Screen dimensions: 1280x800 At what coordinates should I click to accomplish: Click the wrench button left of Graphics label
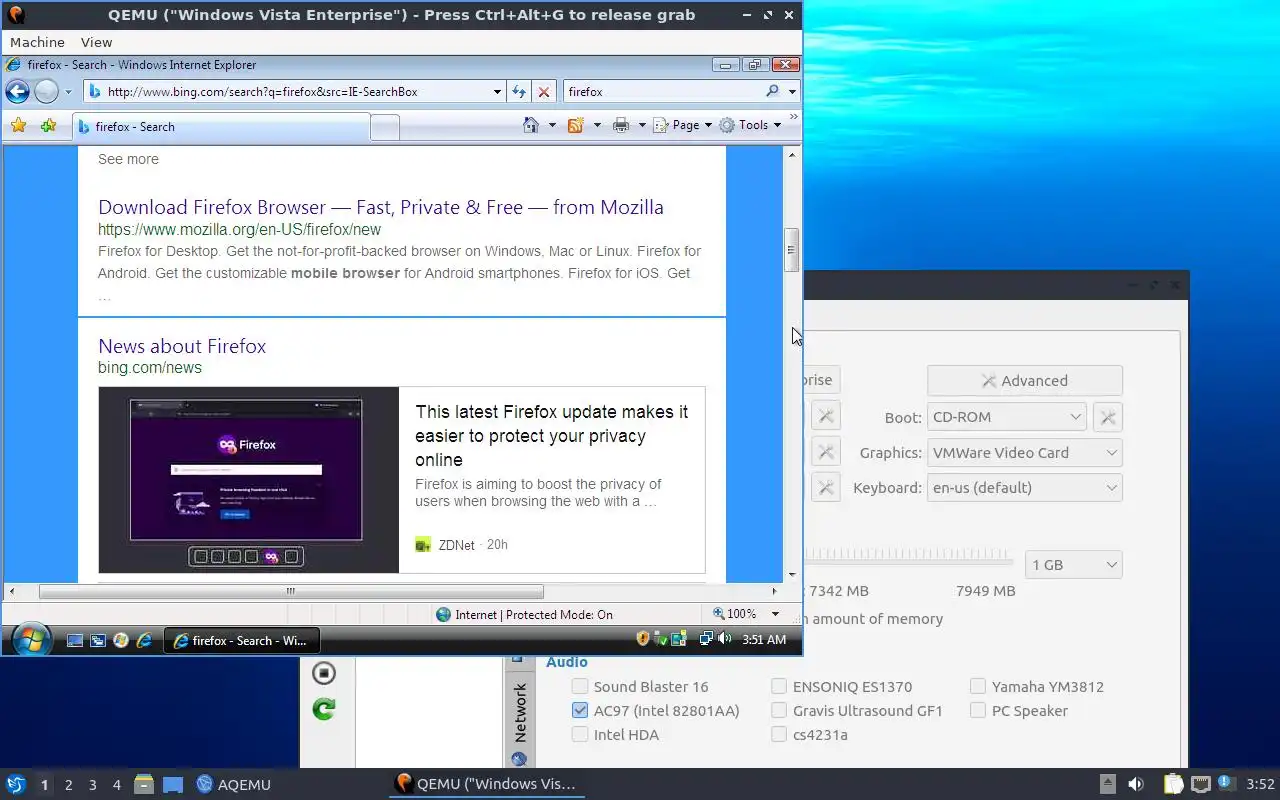(x=825, y=452)
